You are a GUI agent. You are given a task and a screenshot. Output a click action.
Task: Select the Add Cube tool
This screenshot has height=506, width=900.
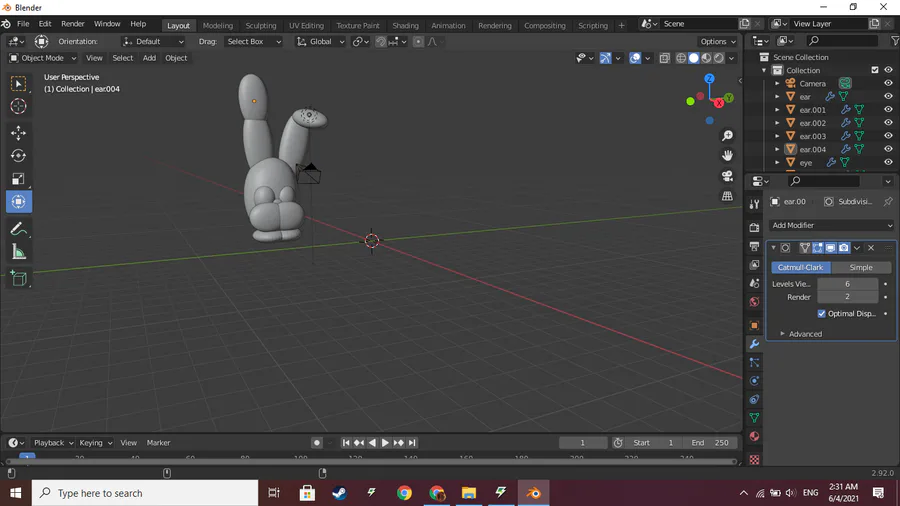(18, 279)
